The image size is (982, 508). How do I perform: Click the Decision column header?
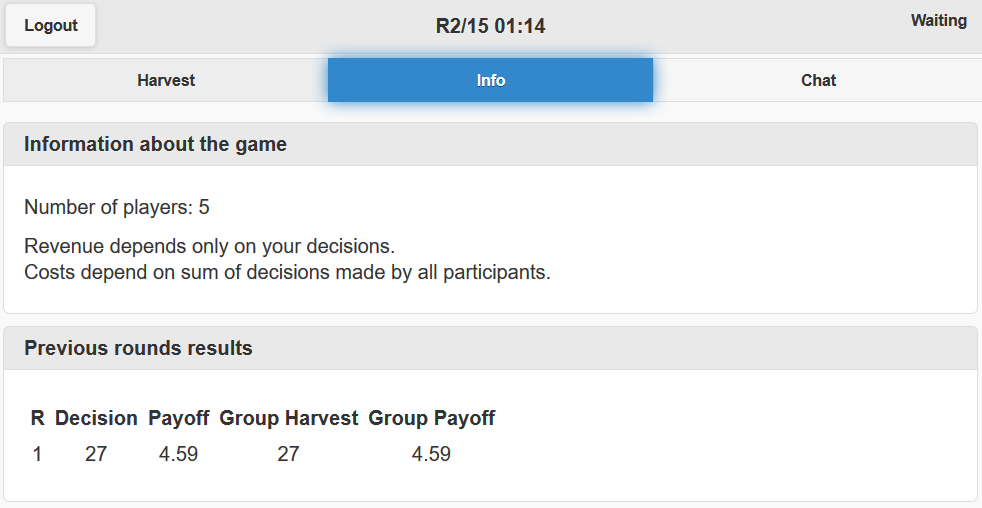click(96, 418)
